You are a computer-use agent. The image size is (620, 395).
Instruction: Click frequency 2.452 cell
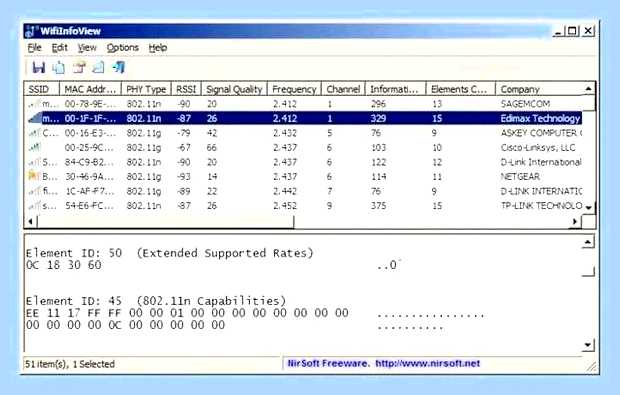285,206
